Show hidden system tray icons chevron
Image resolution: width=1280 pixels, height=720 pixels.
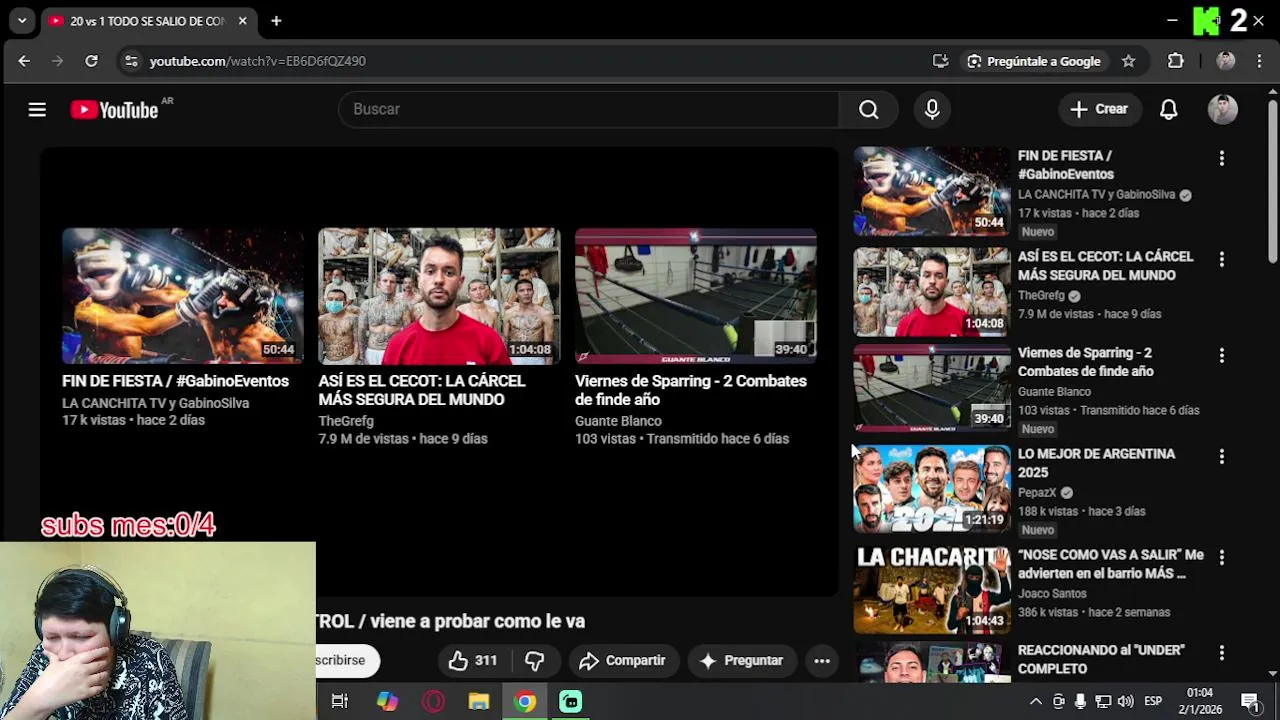pyautogui.click(x=1035, y=701)
